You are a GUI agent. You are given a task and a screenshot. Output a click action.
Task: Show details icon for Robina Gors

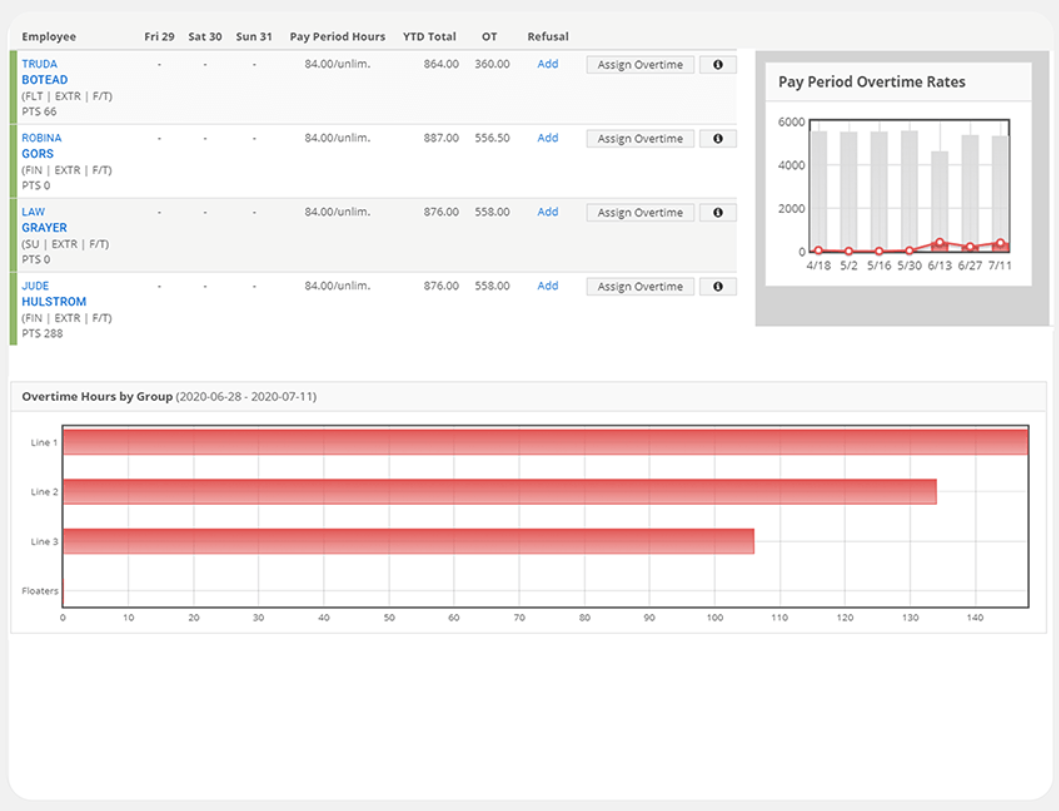coord(718,138)
